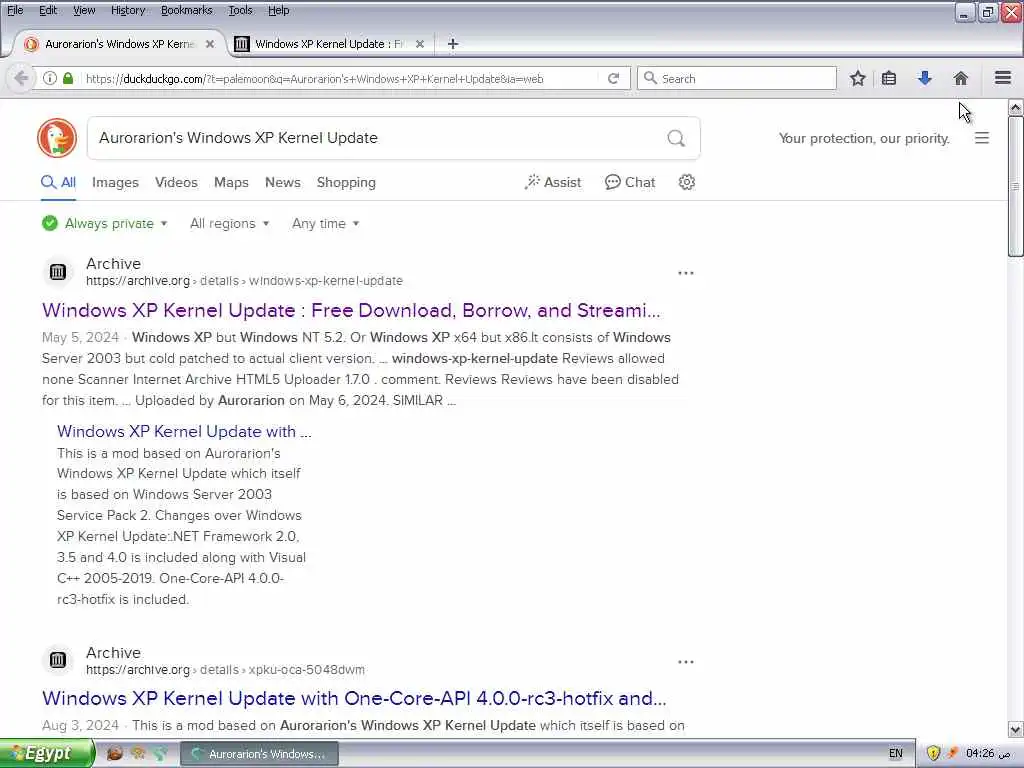This screenshot has height=768, width=1024.
Task: Click the Assist wand button
Action: tap(552, 182)
